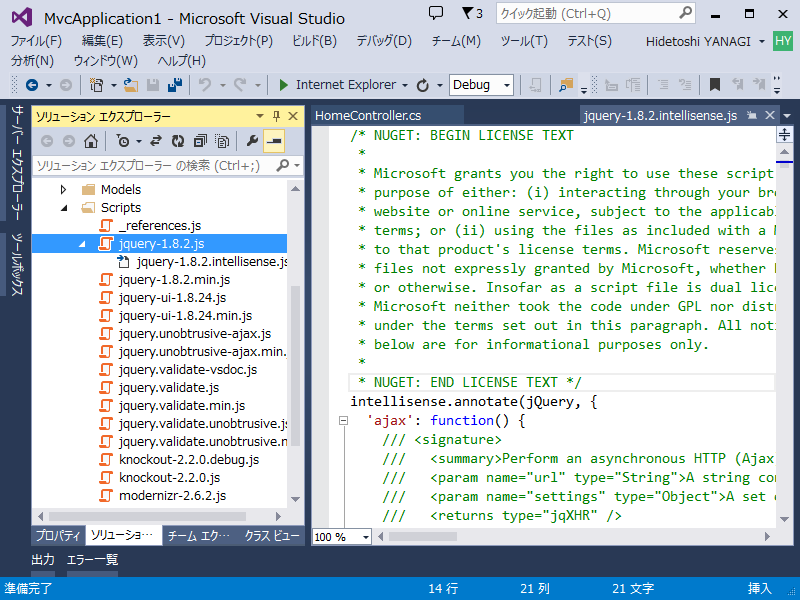Click the editor horizontal scrollbar thumb
Image resolution: width=800 pixels, height=600 pixels.
[423, 537]
